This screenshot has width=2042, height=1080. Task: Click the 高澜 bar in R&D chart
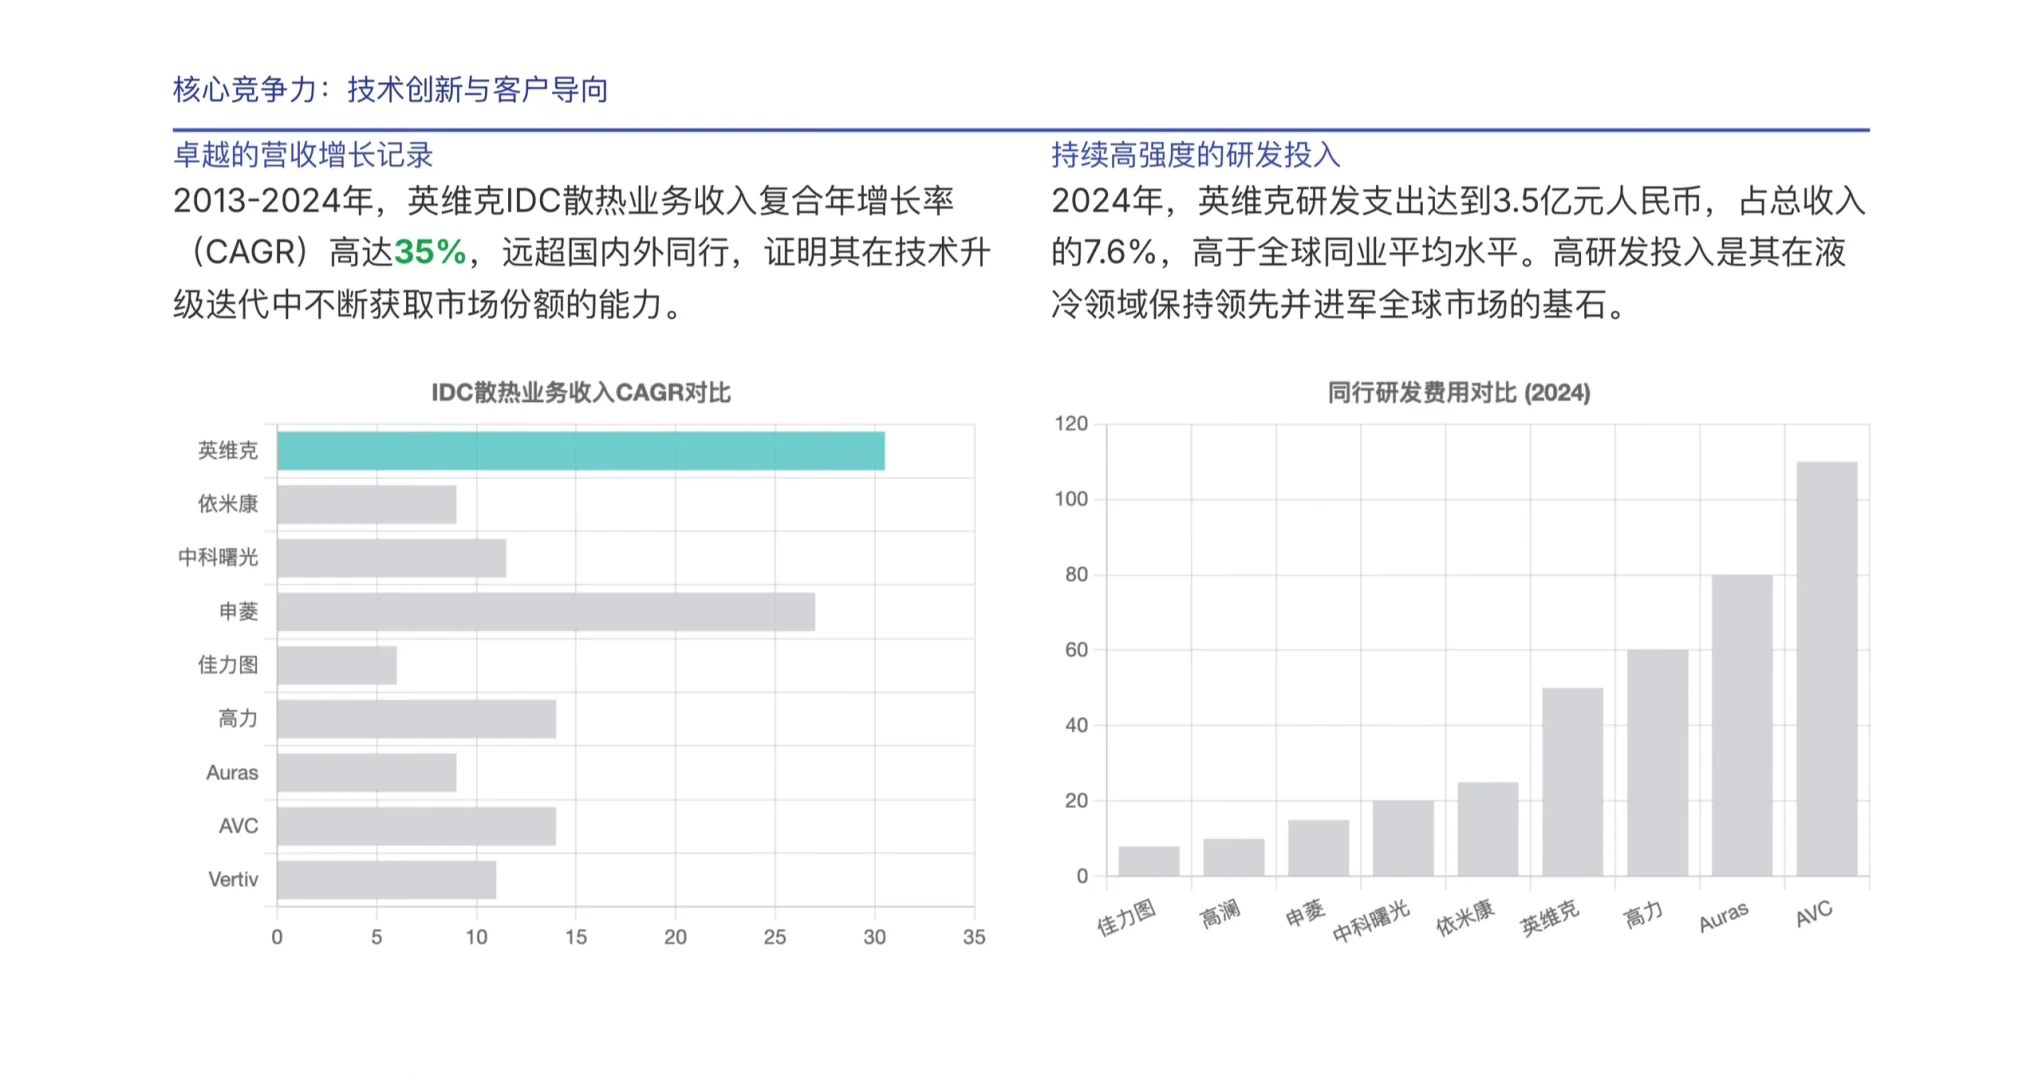click(x=1233, y=858)
